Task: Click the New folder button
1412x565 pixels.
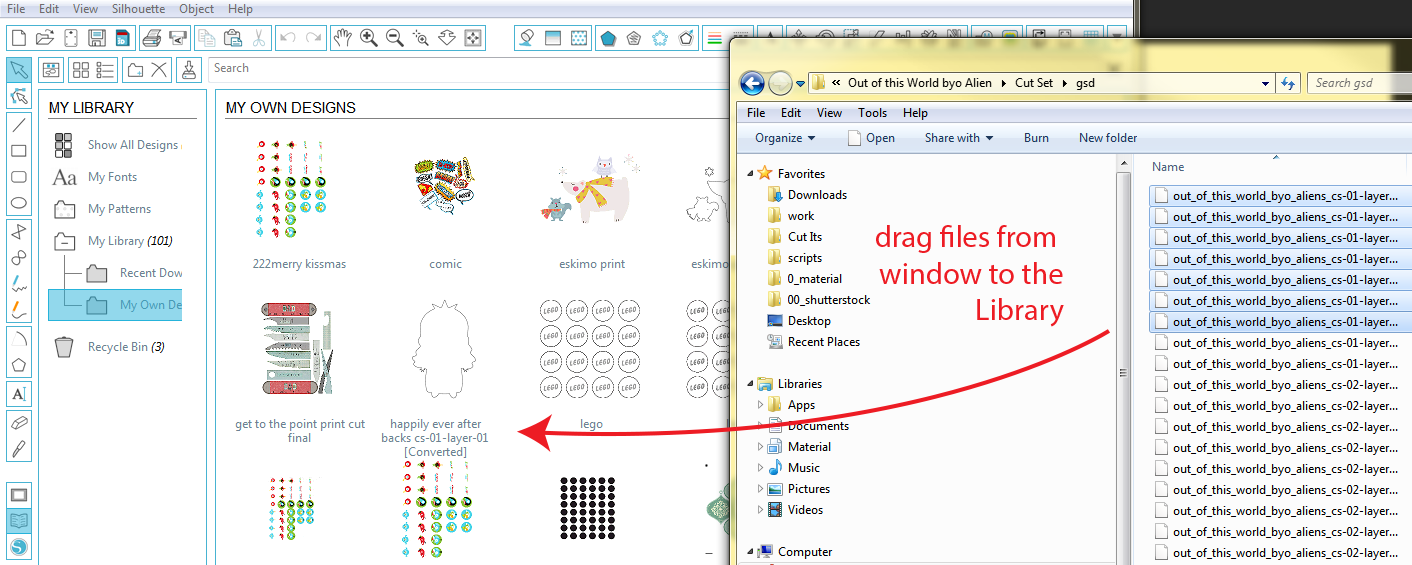Action: [x=1107, y=138]
